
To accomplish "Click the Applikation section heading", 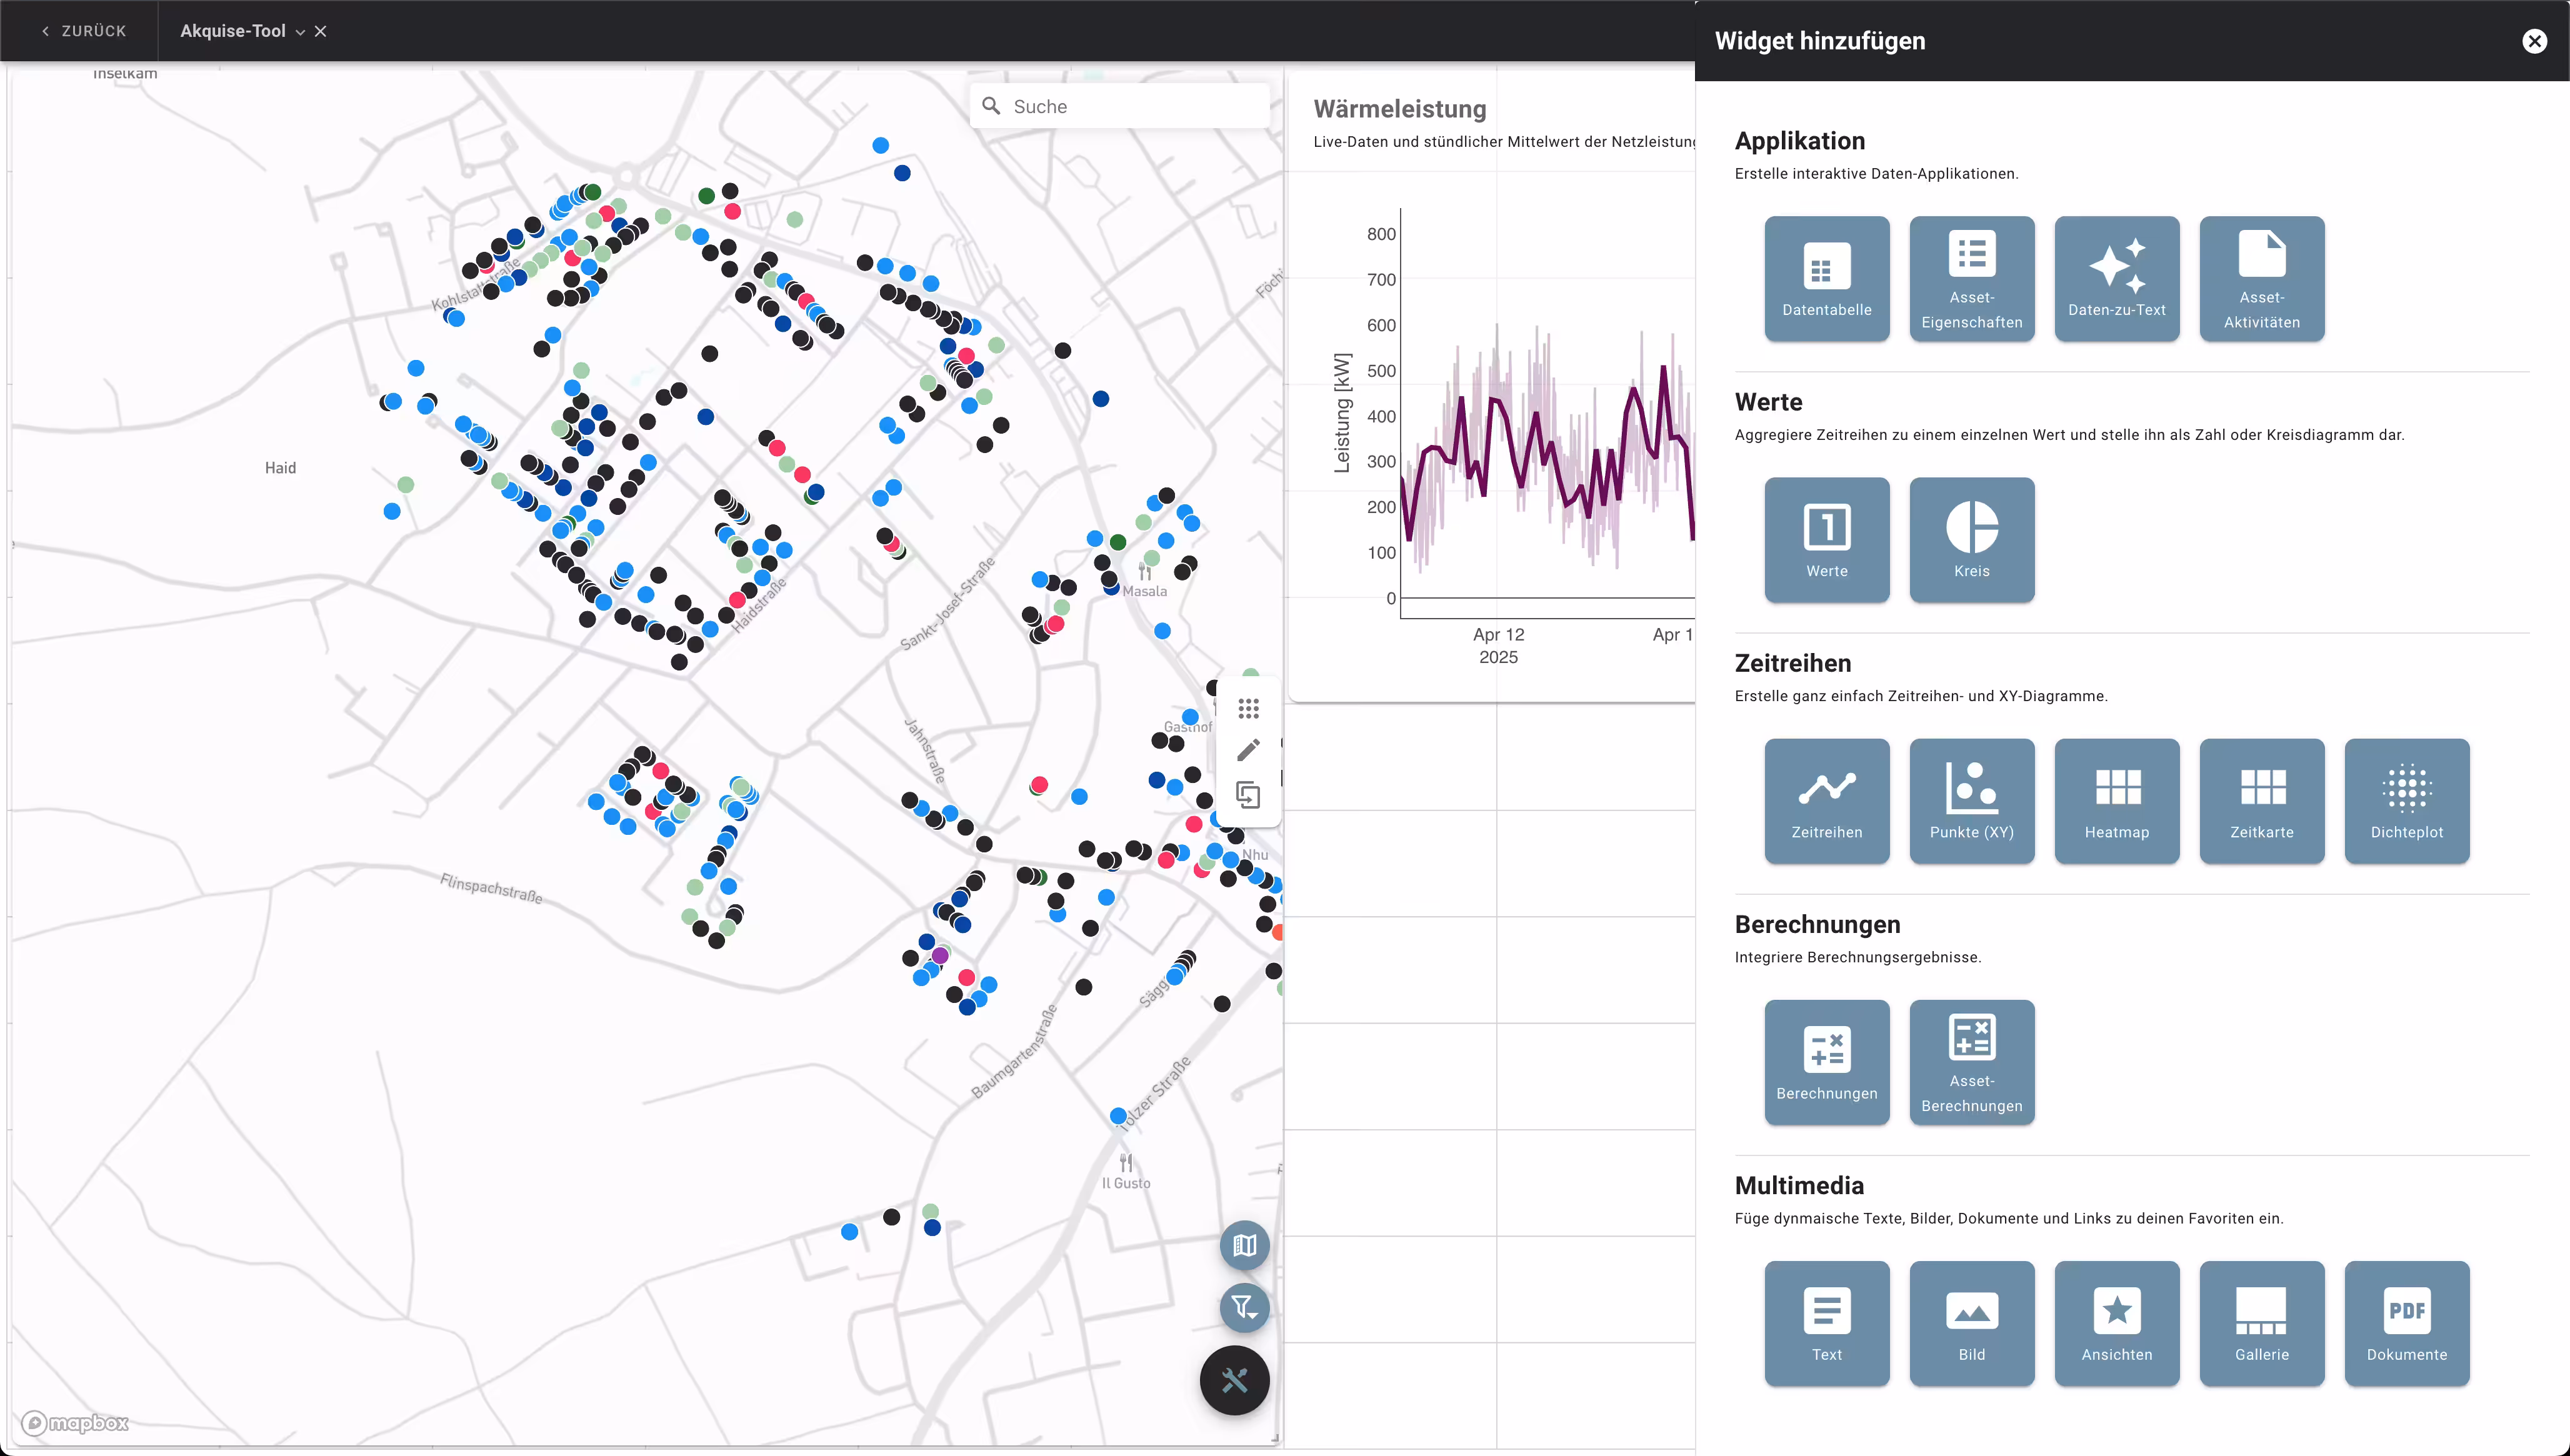I will 1799,141.
